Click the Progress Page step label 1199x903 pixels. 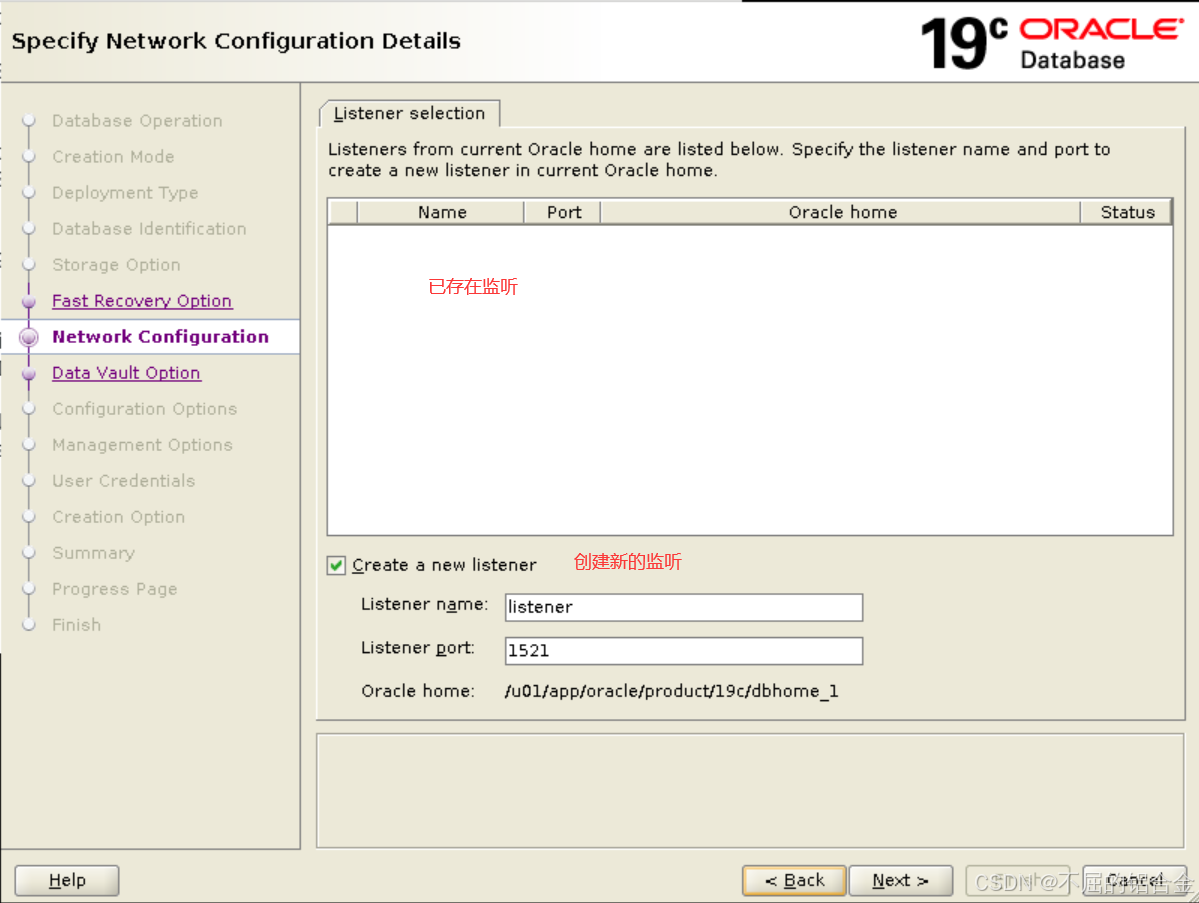click(x=115, y=589)
